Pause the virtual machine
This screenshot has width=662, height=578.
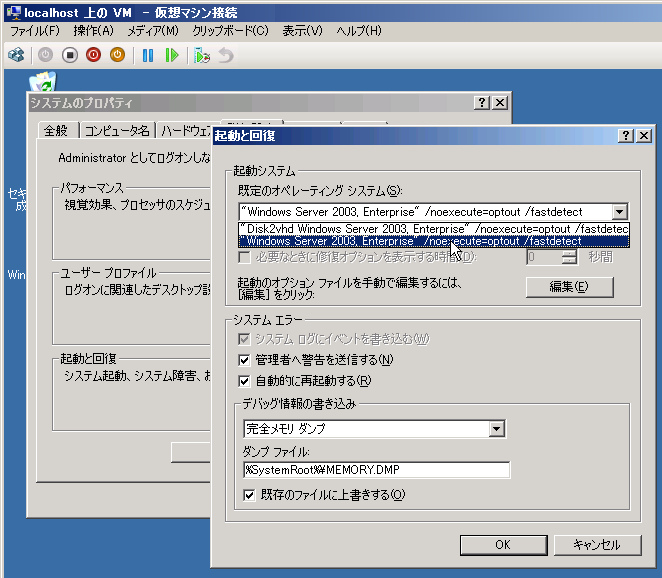(148, 55)
